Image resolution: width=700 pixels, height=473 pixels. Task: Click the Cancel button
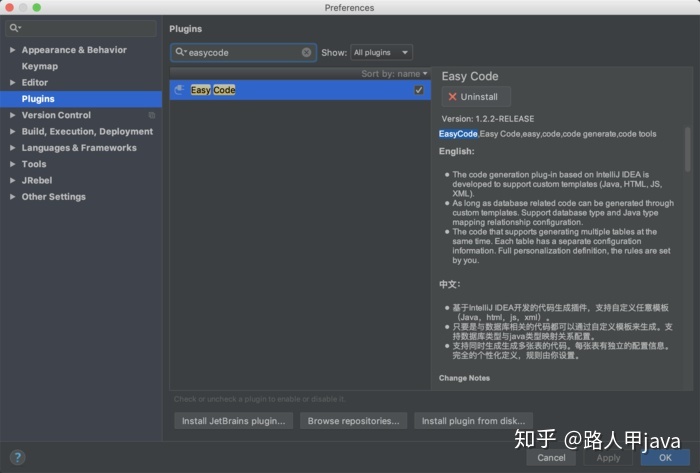551,458
